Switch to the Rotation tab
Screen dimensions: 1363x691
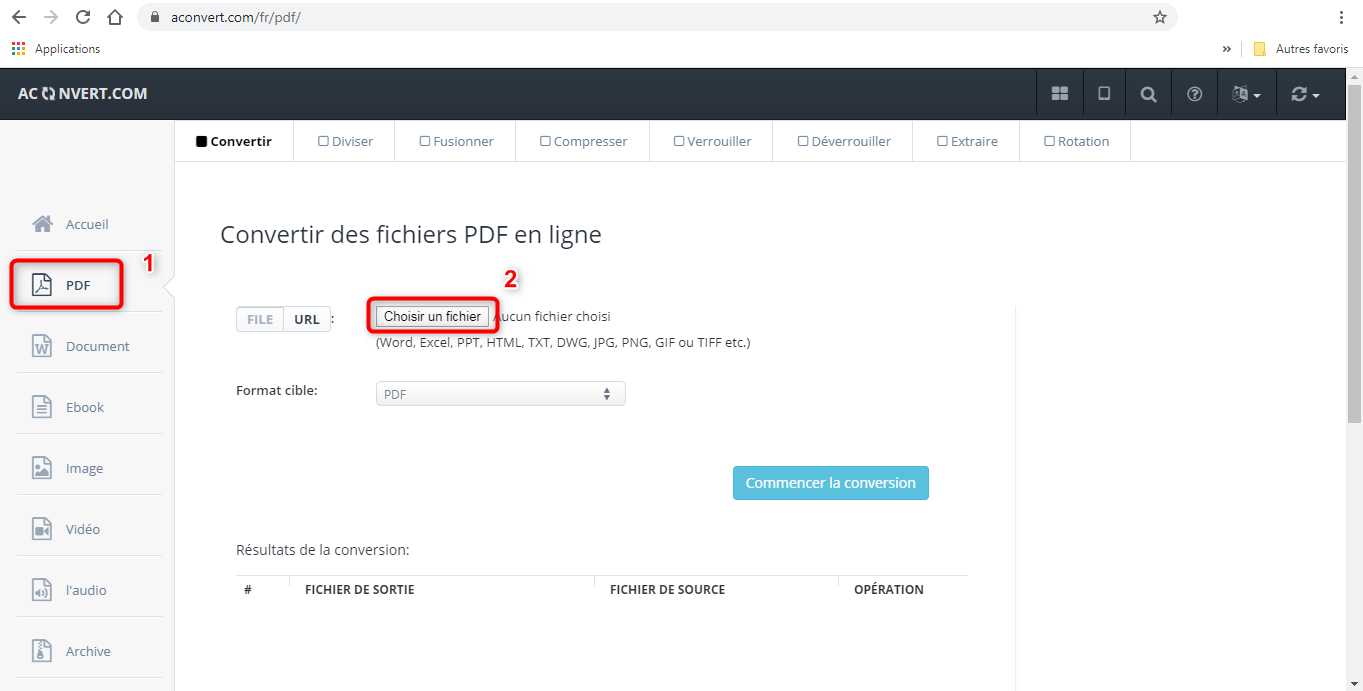(x=1076, y=141)
